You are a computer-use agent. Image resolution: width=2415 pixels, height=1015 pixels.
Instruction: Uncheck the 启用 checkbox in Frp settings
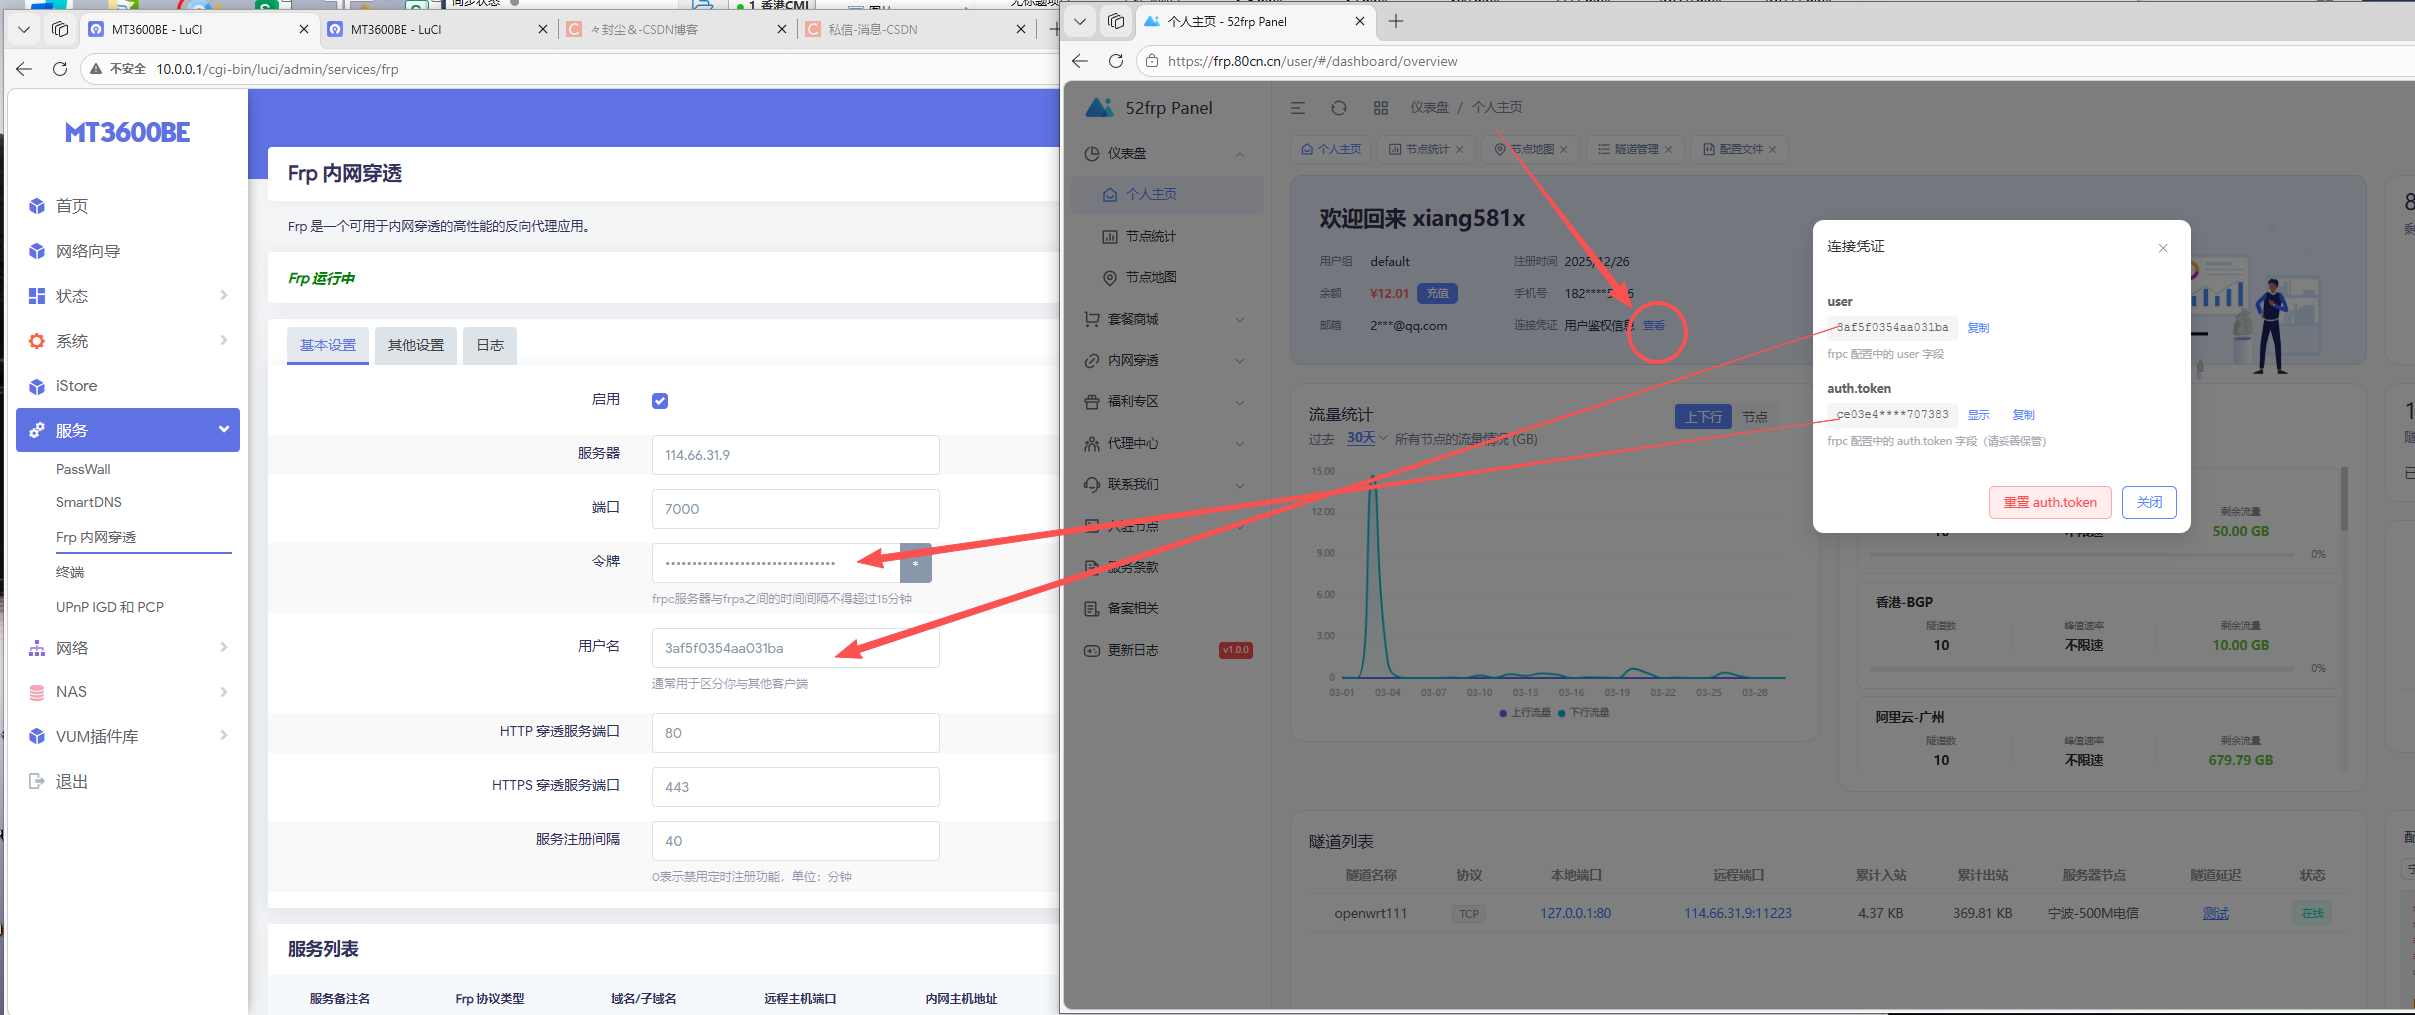click(660, 401)
